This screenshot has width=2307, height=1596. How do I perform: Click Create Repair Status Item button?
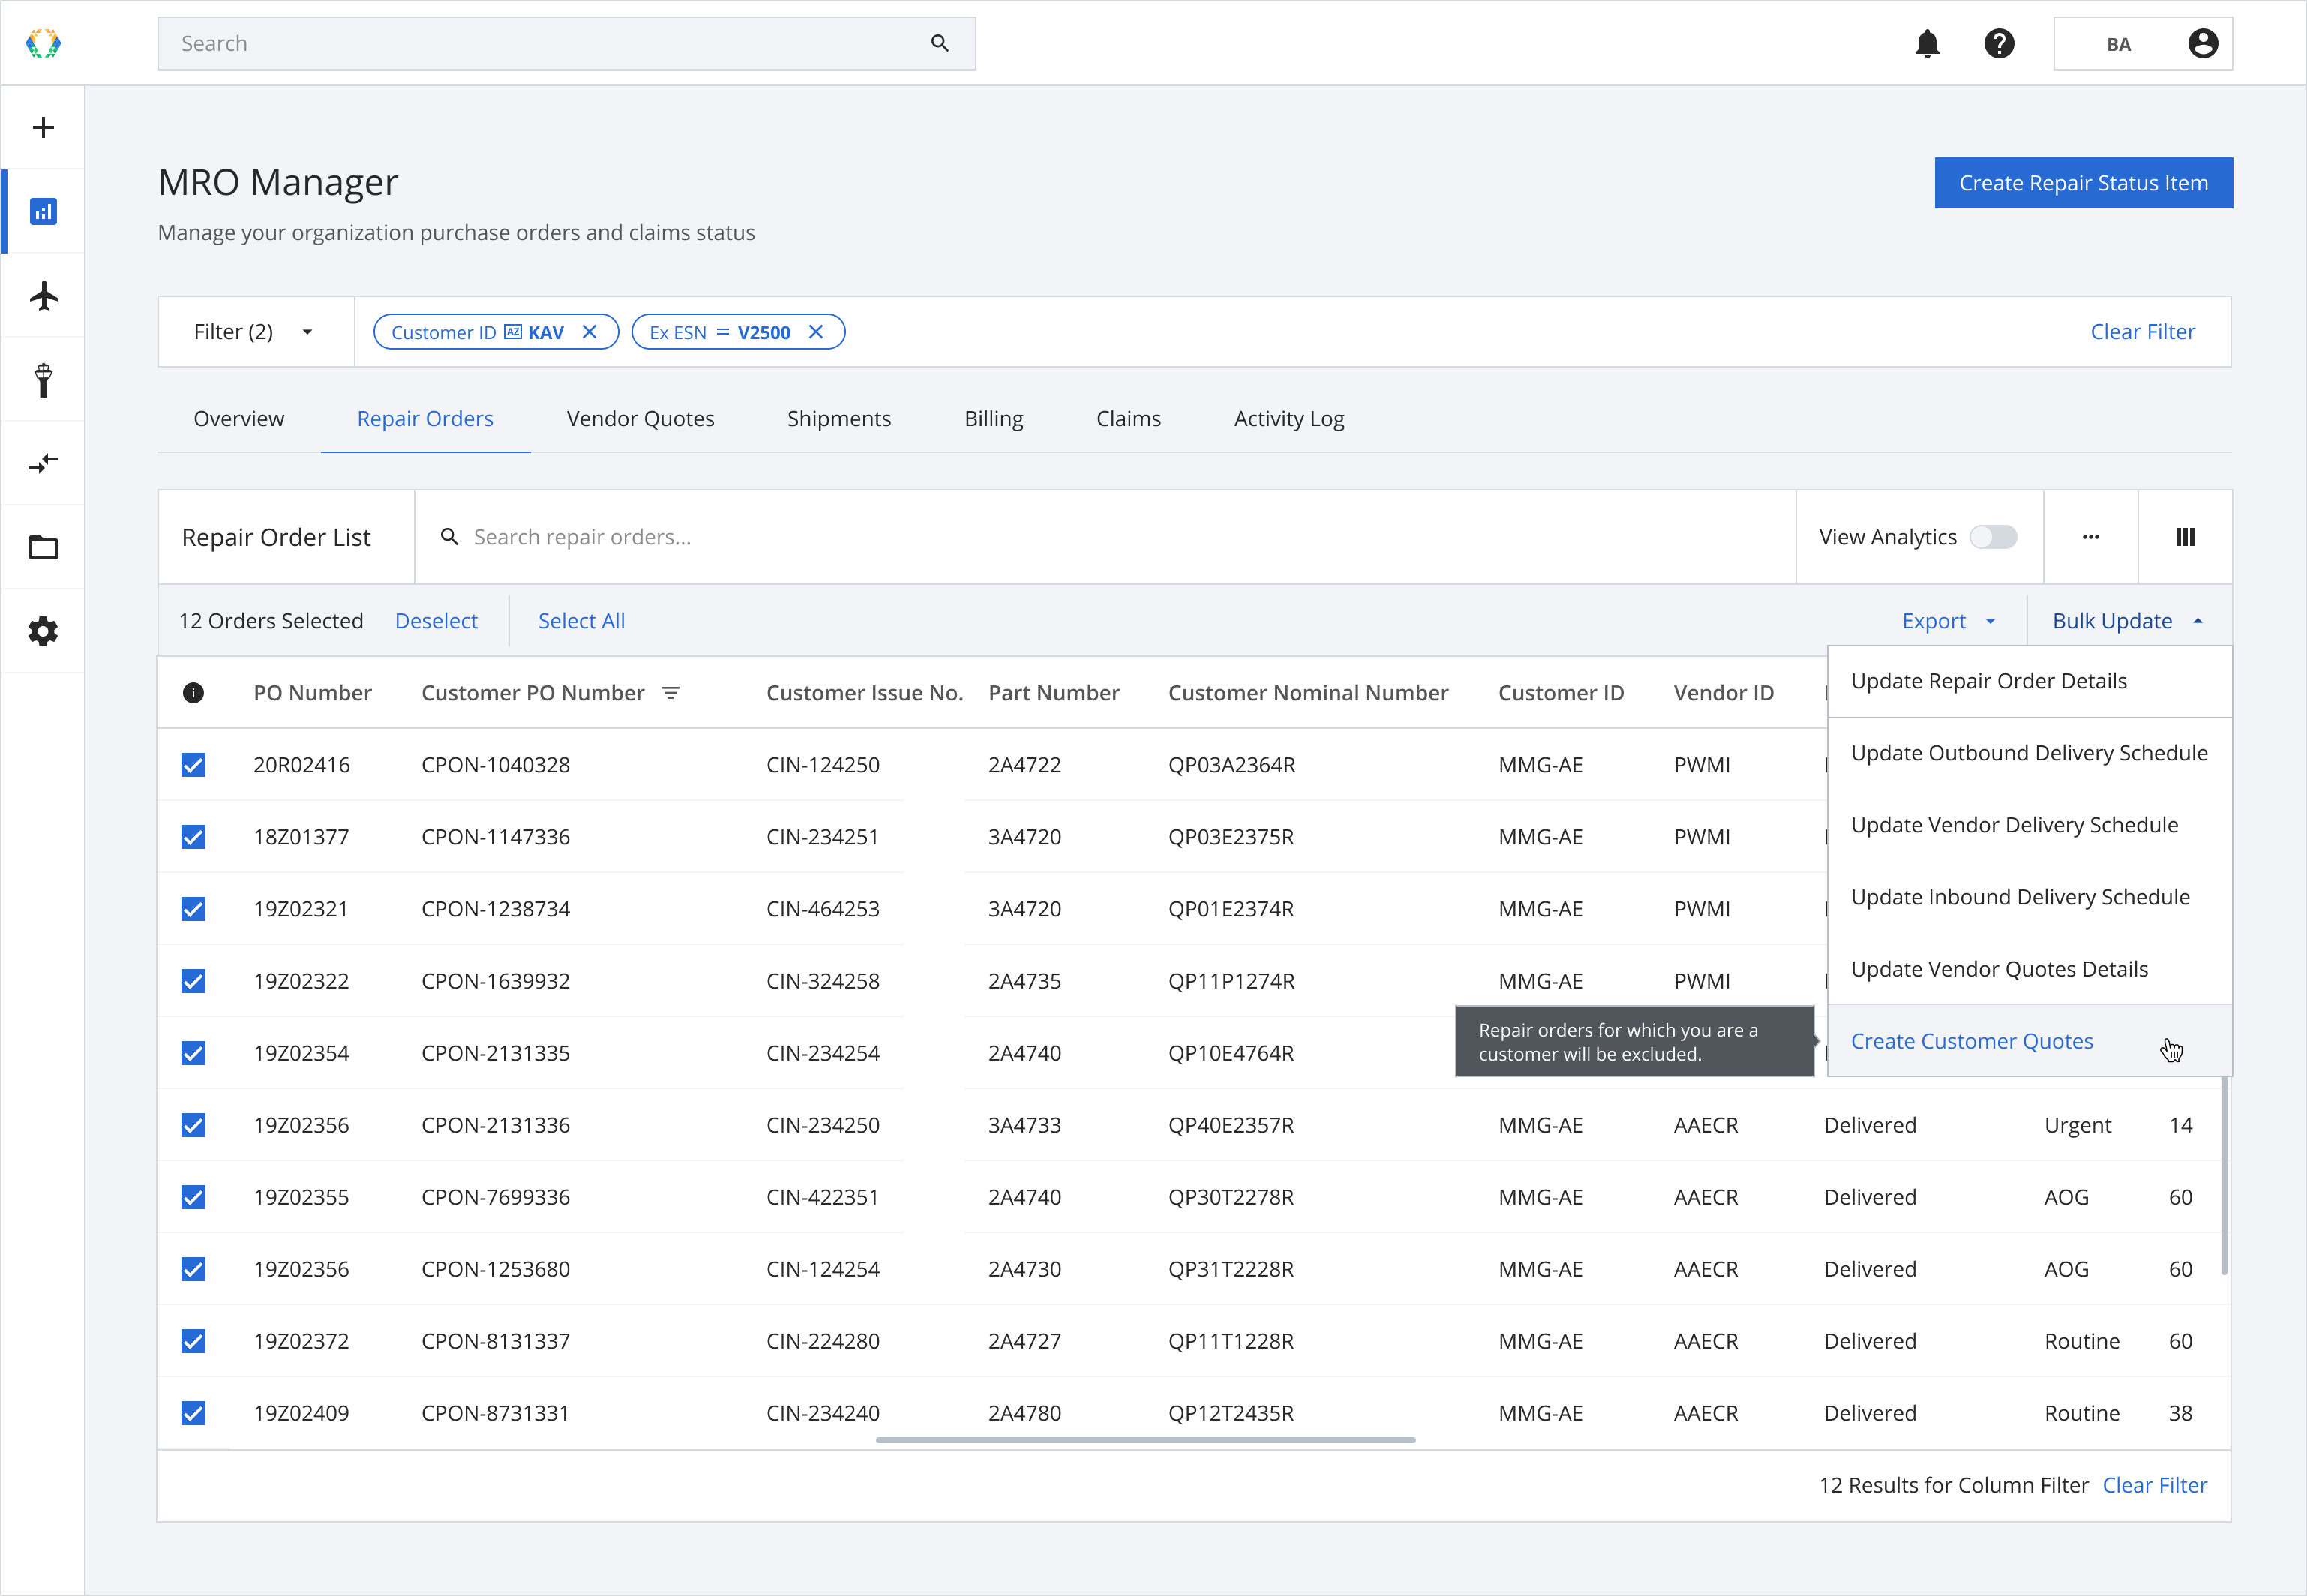point(2083,183)
